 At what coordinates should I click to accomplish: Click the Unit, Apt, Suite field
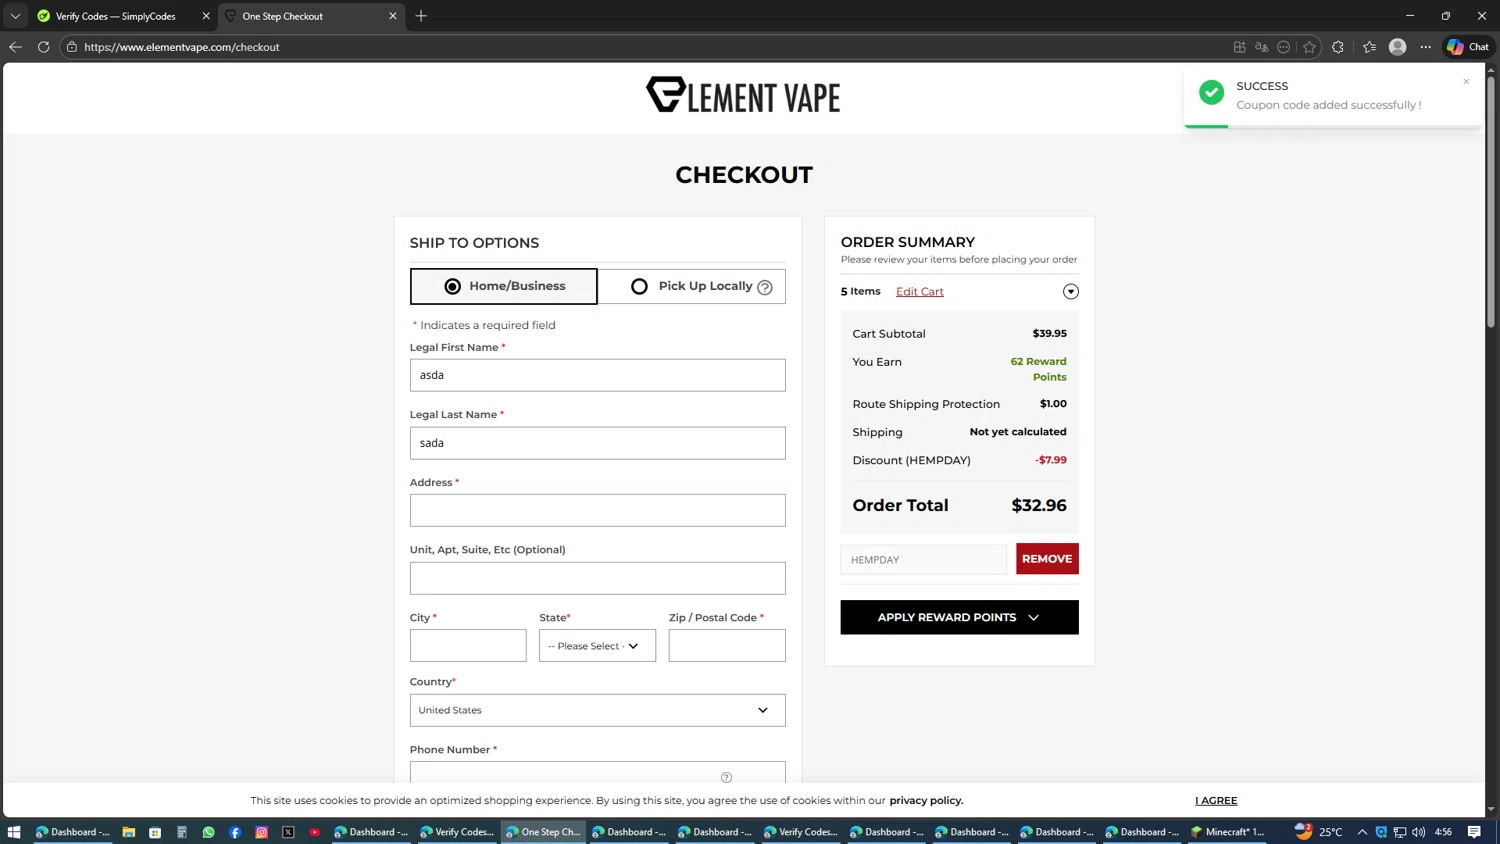coord(597,578)
